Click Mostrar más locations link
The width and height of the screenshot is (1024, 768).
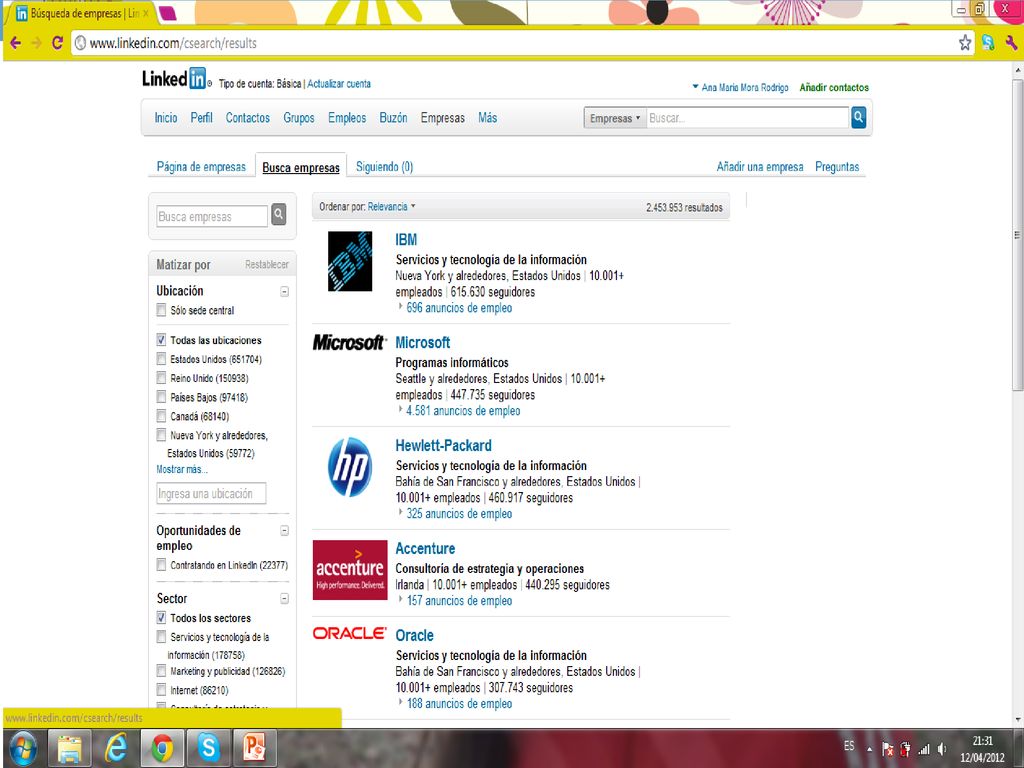[x=182, y=469]
